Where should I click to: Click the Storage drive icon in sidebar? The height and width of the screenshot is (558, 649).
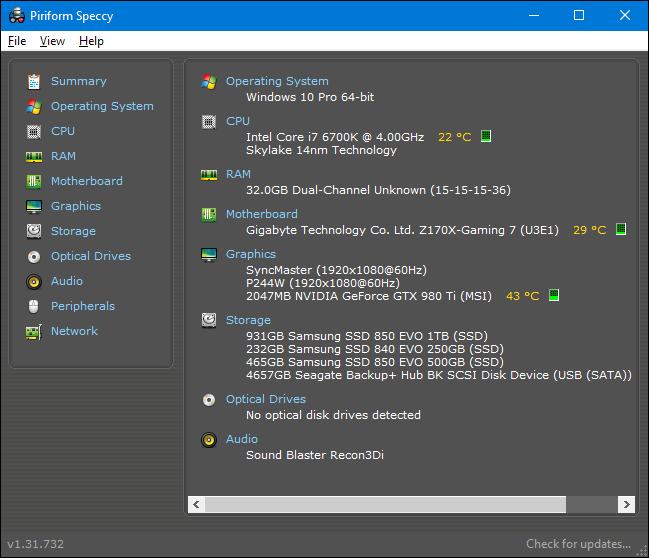(x=34, y=231)
